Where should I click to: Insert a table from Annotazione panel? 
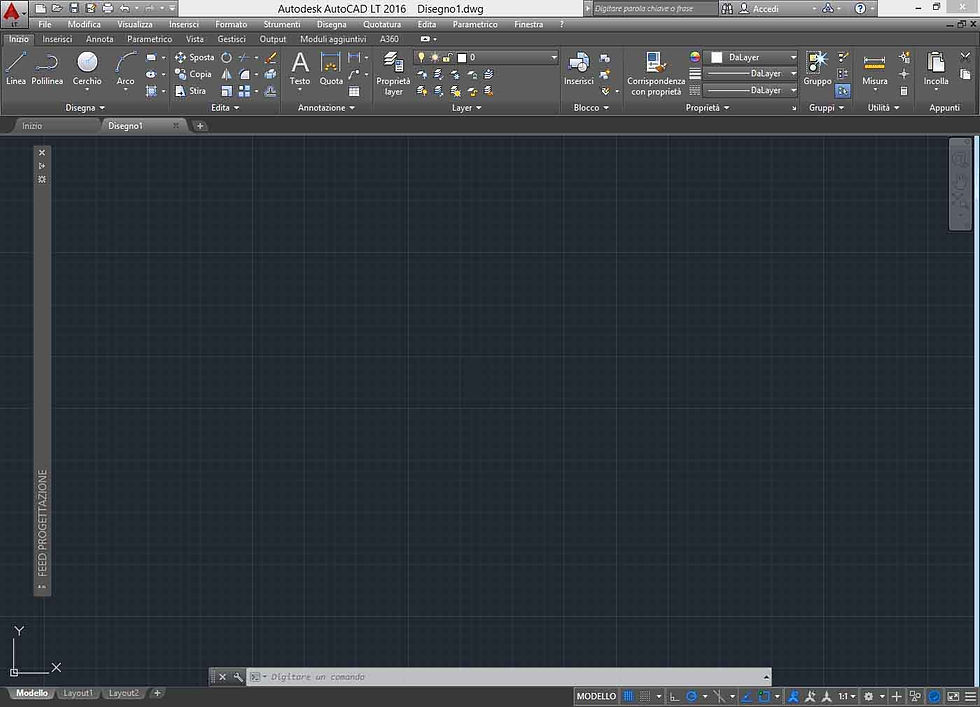354,91
